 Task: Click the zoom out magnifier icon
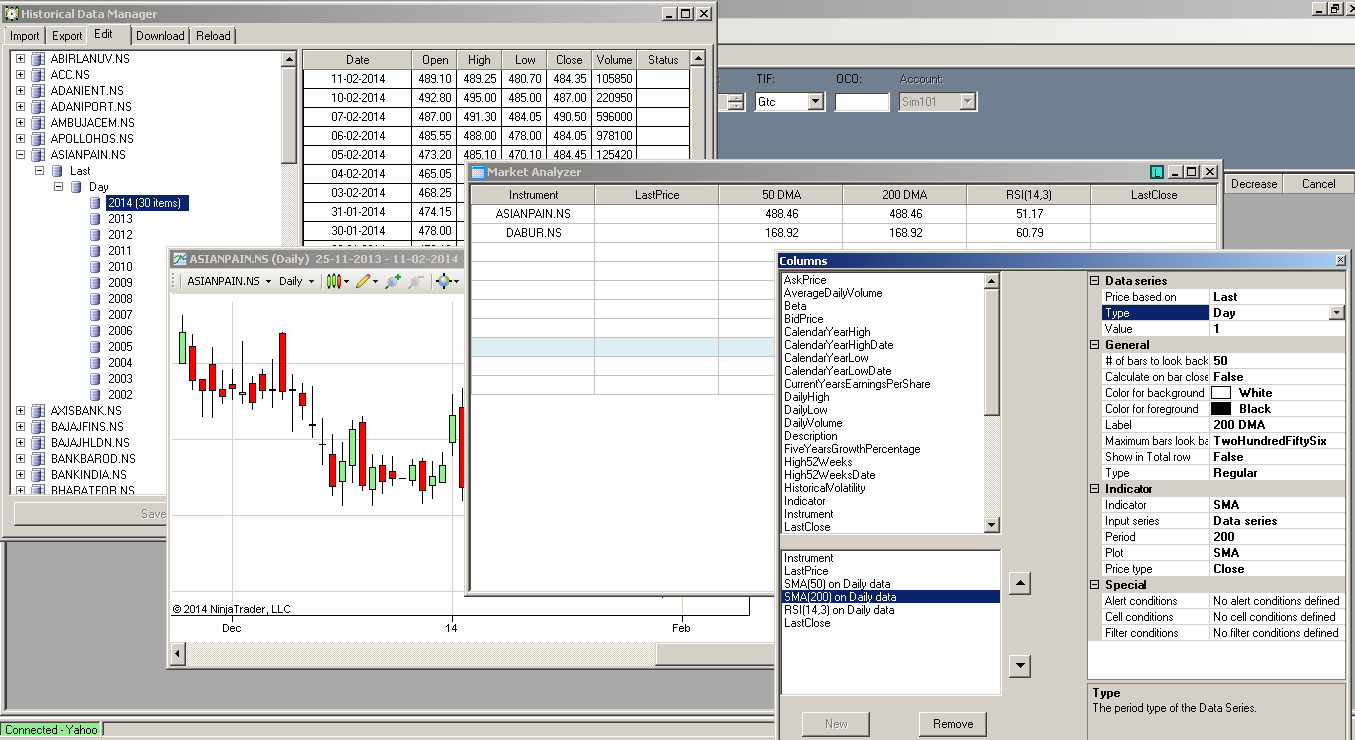[x=416, y=281]
